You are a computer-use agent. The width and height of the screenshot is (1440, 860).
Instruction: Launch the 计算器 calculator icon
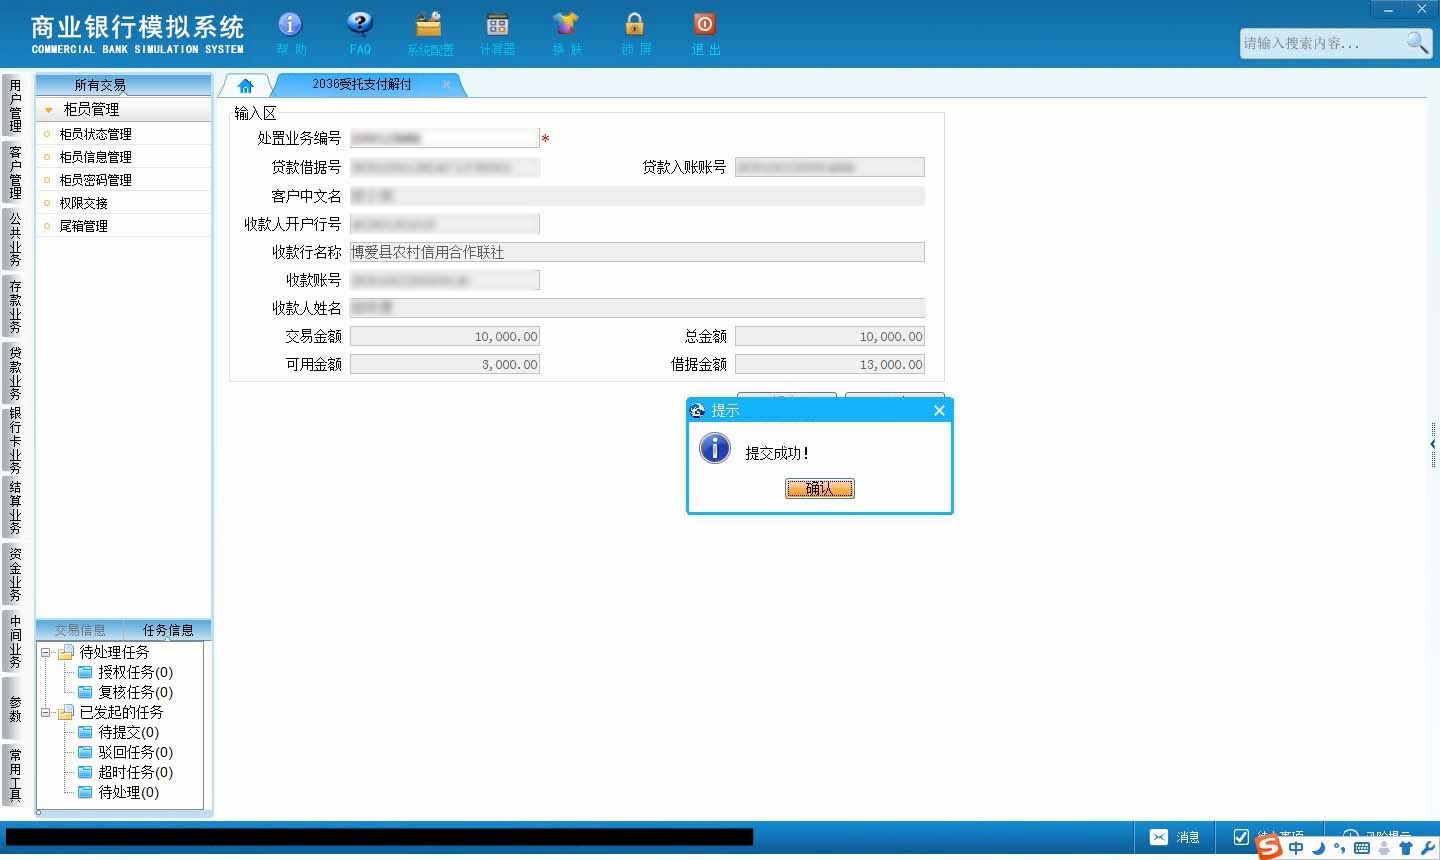[497, 25]
